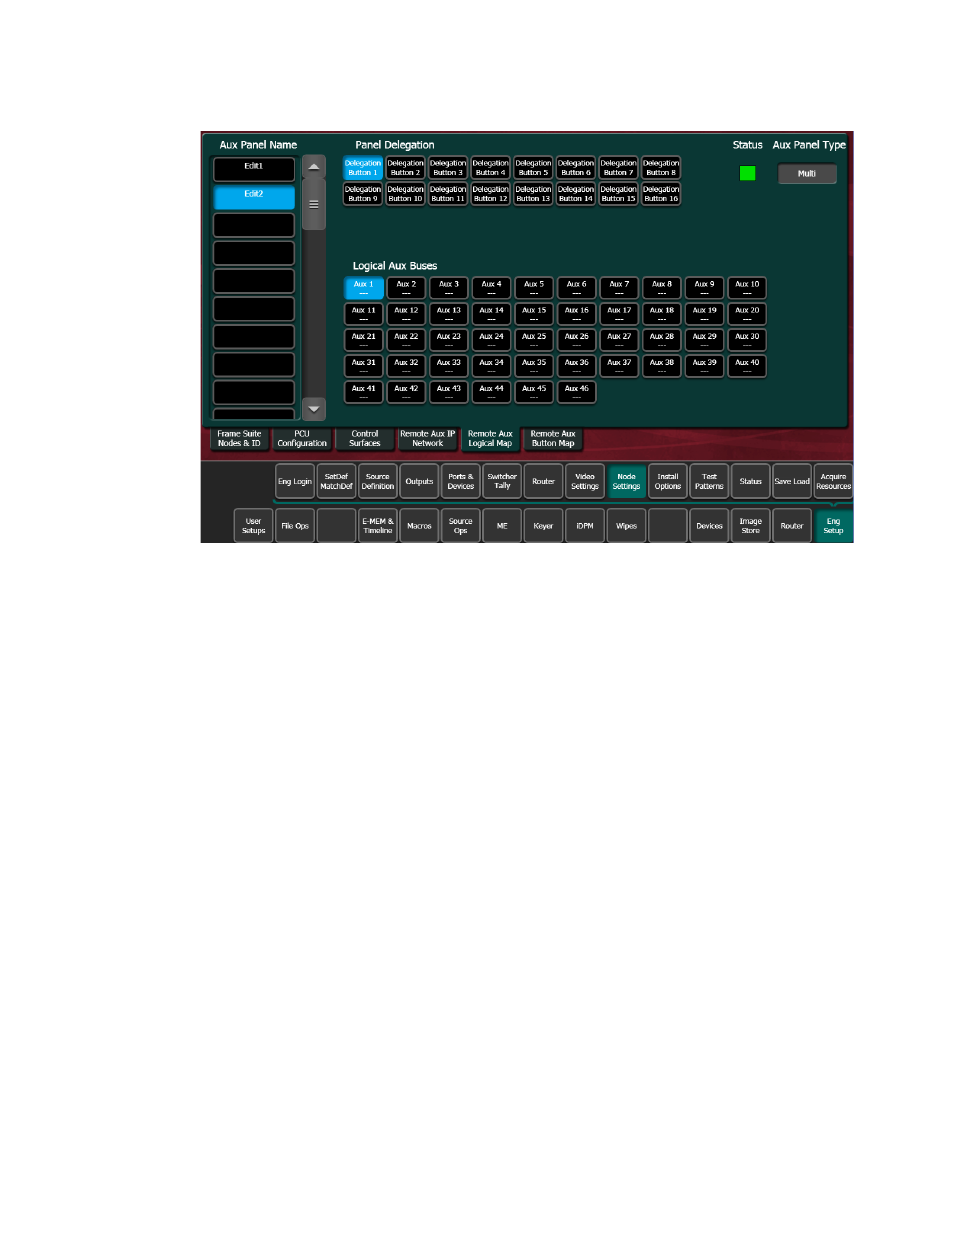
Task: Switch to Remote Aux Button Map tab
Action: pyautogui.click(x=553, y=439)
